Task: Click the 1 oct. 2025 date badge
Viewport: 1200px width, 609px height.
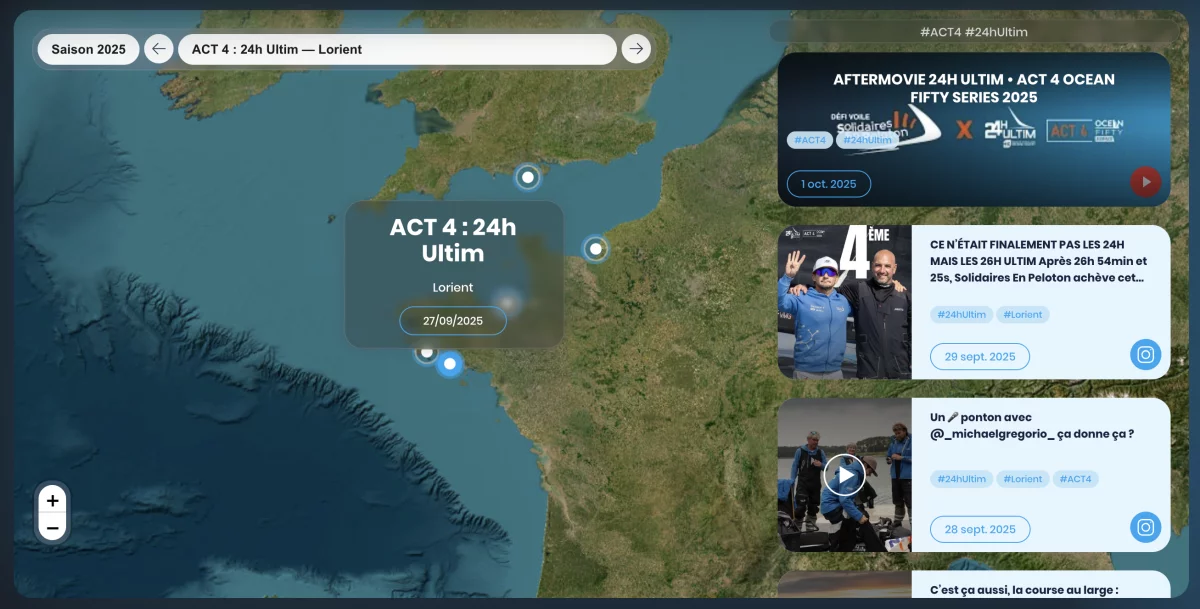Action: (x=829, y=184)
